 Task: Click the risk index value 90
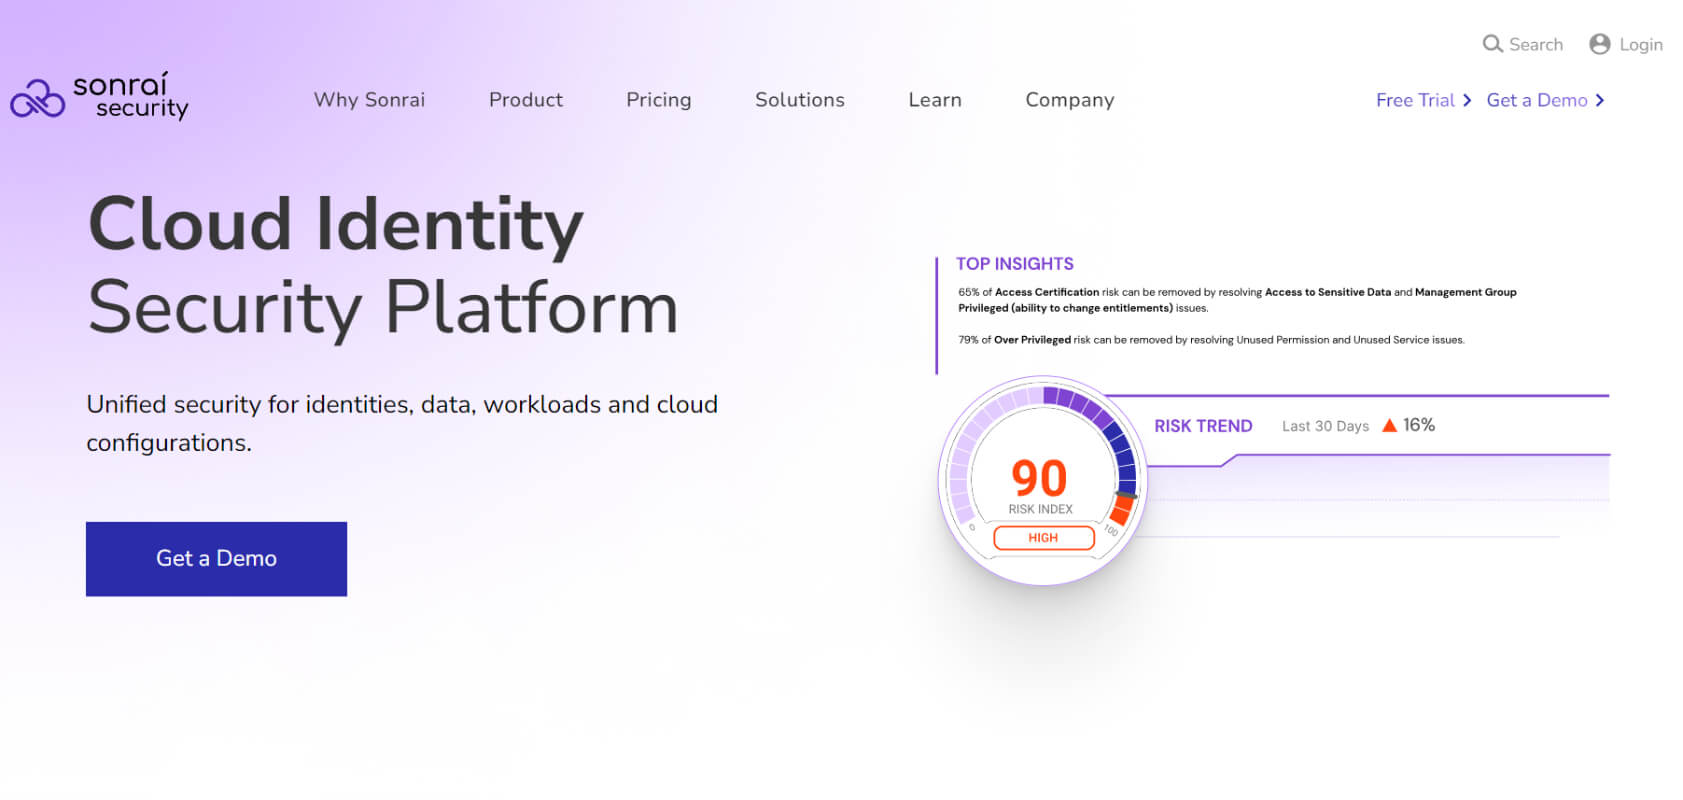pyautogui.click(x=1040, y=478)
